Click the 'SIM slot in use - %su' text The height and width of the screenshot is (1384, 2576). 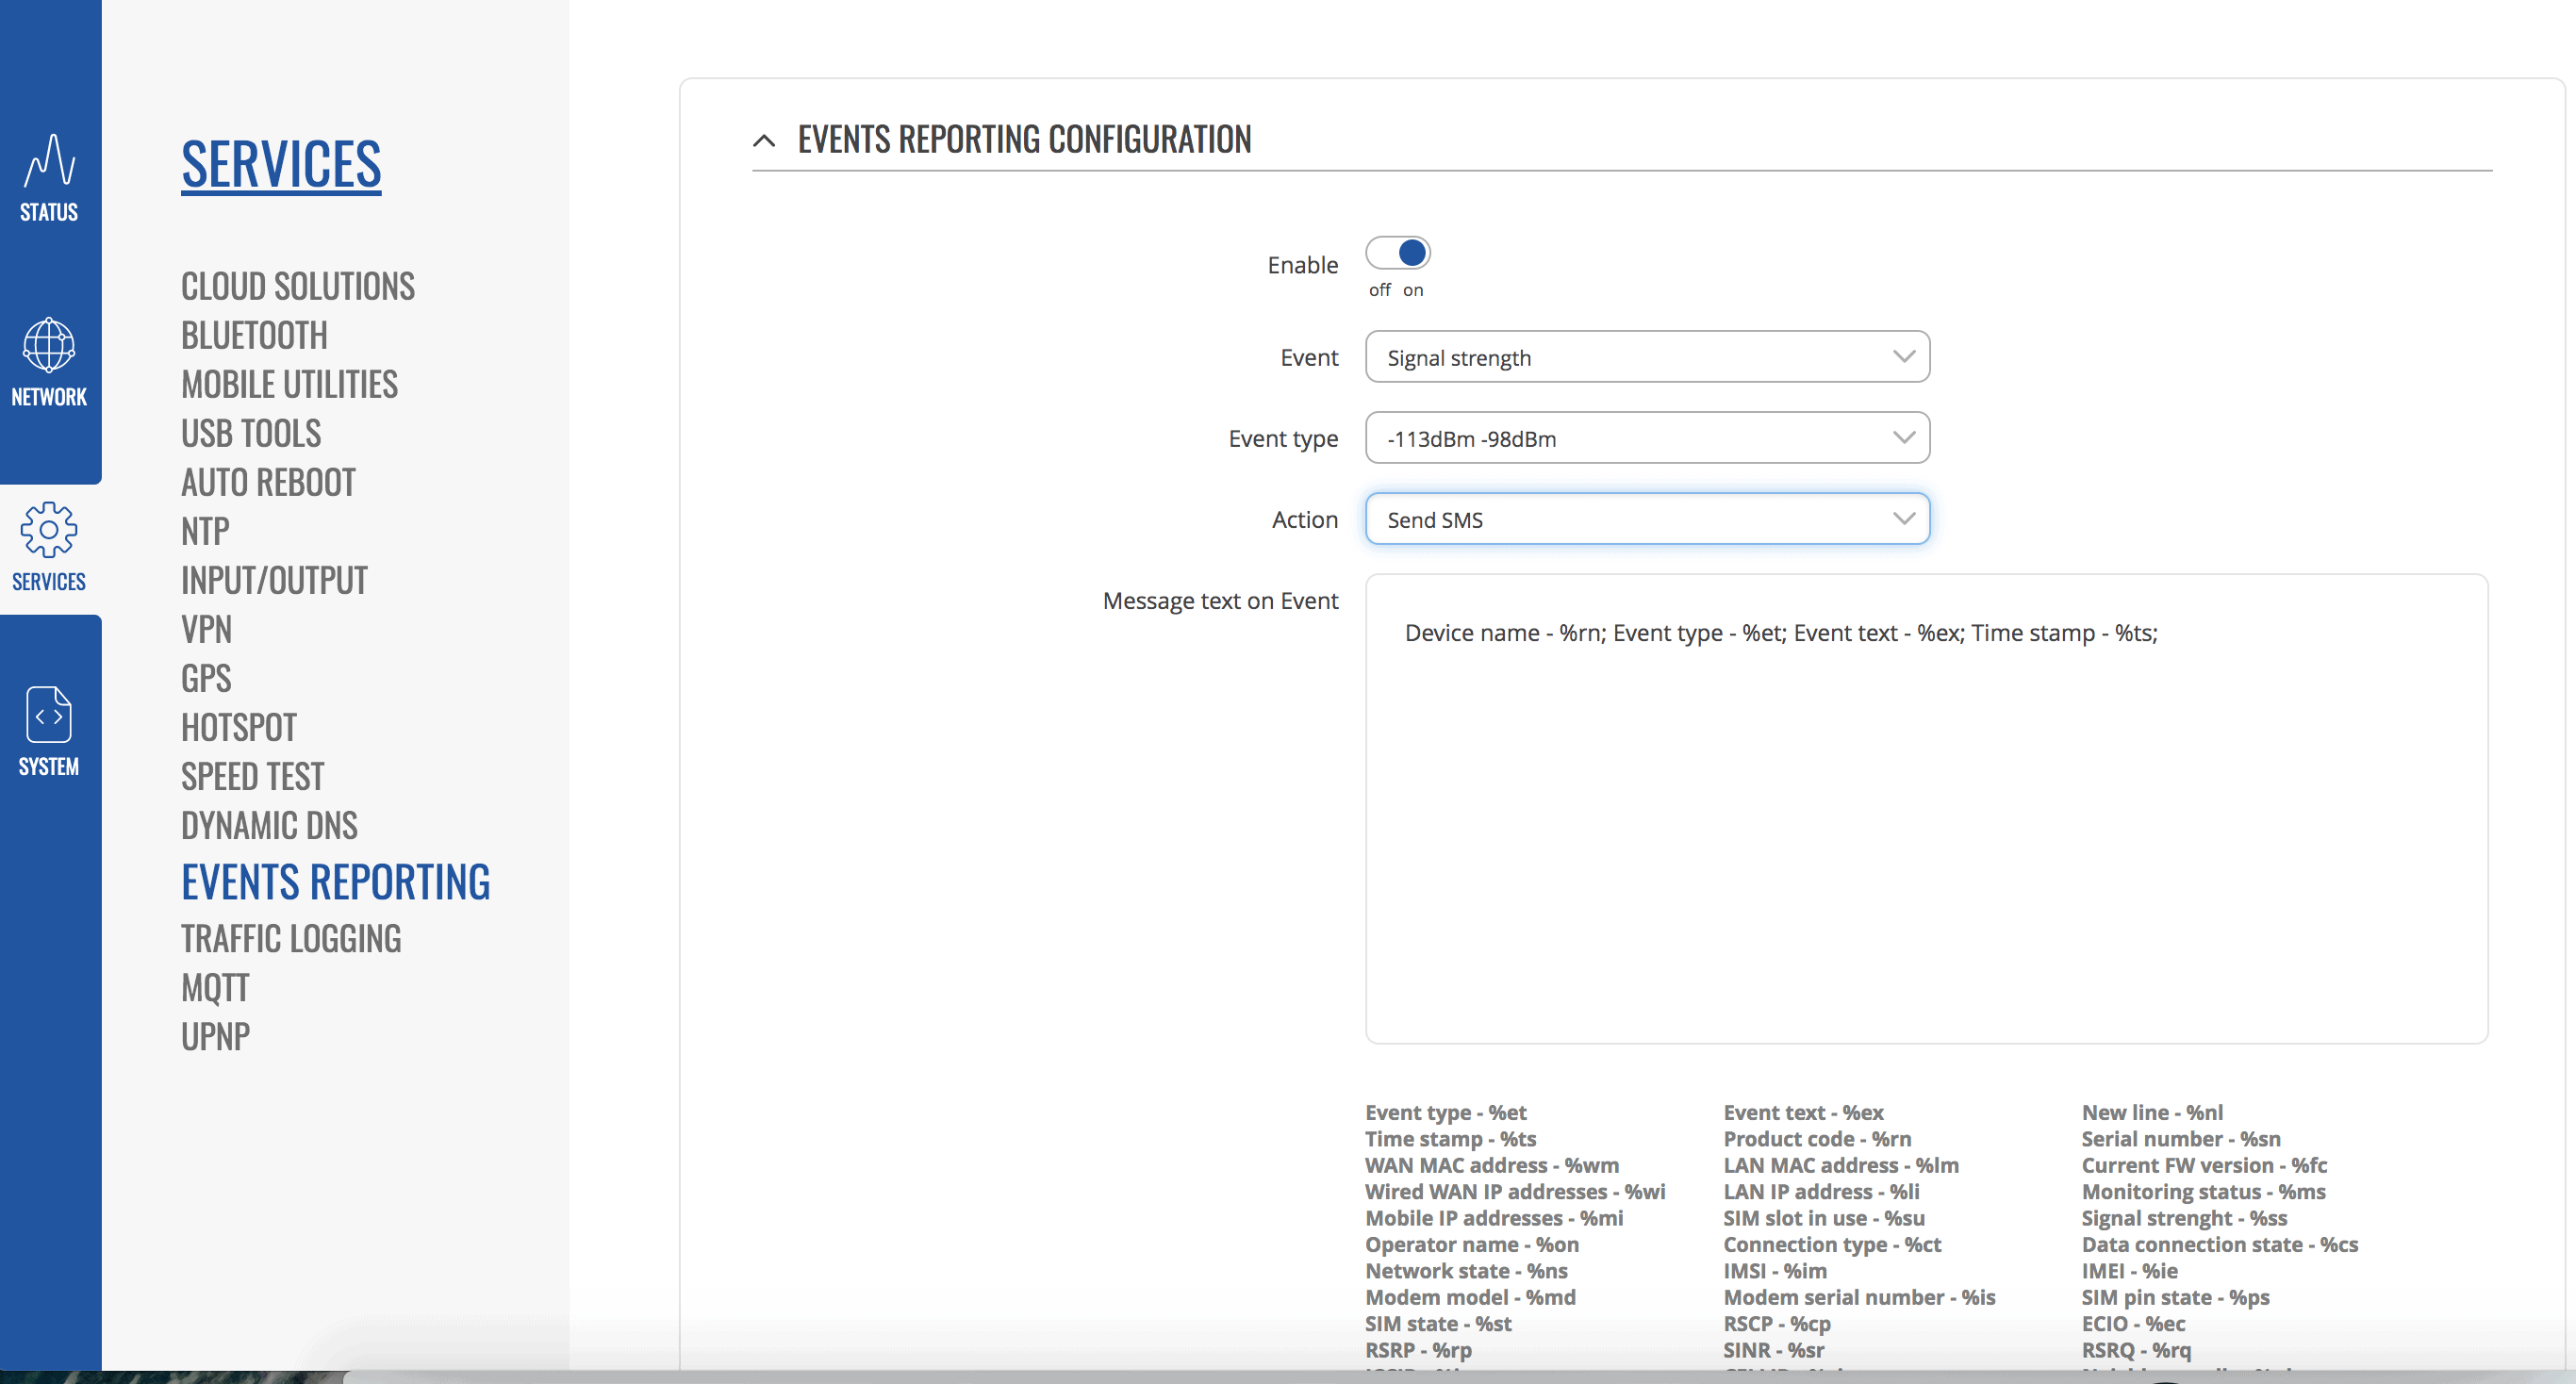pyautogui.click(x=1824, y=1218)
